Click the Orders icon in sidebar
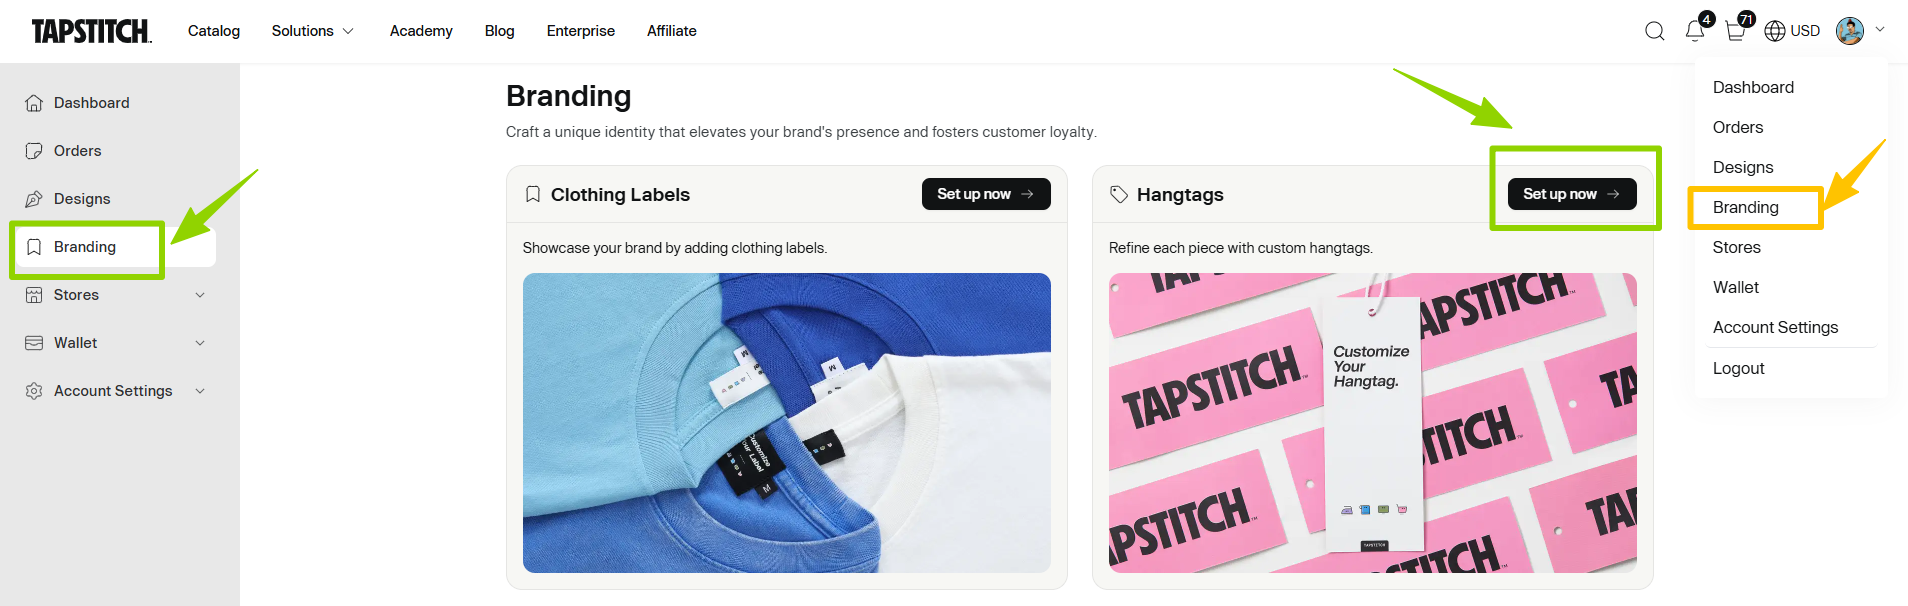This screenshot has width=1908, height=606. [x=34, y=151]
